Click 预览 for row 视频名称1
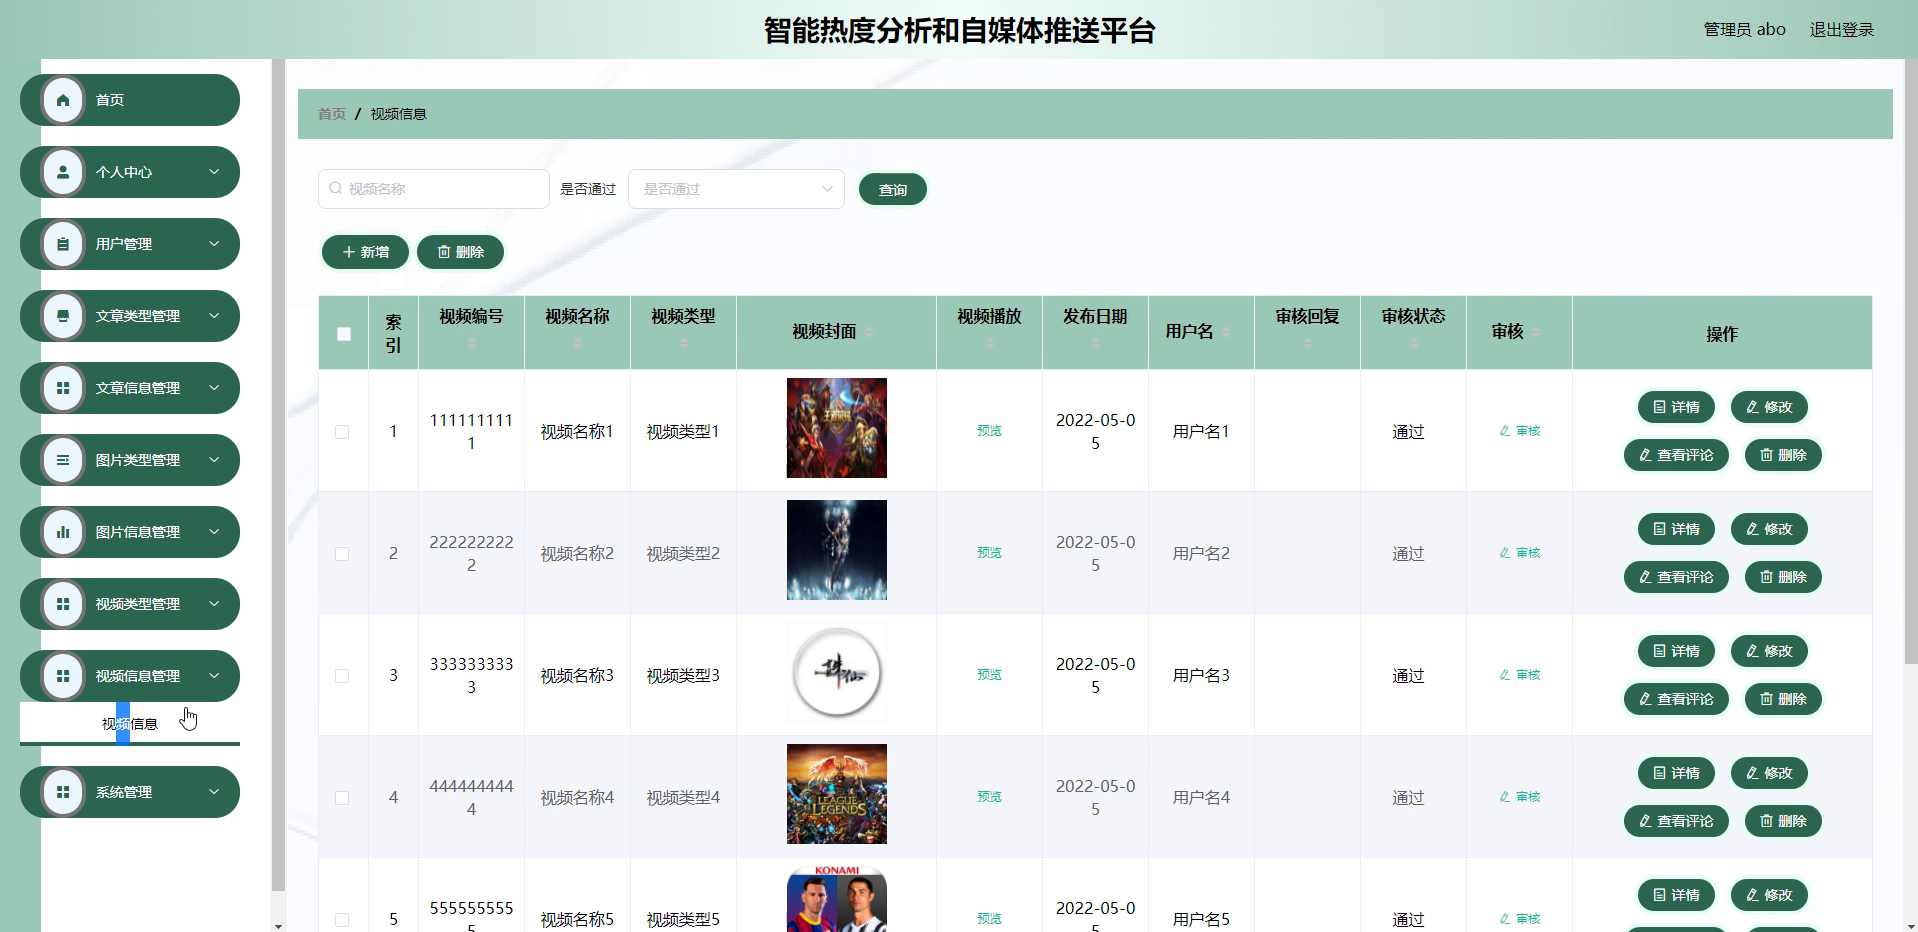 pos(990,431)
